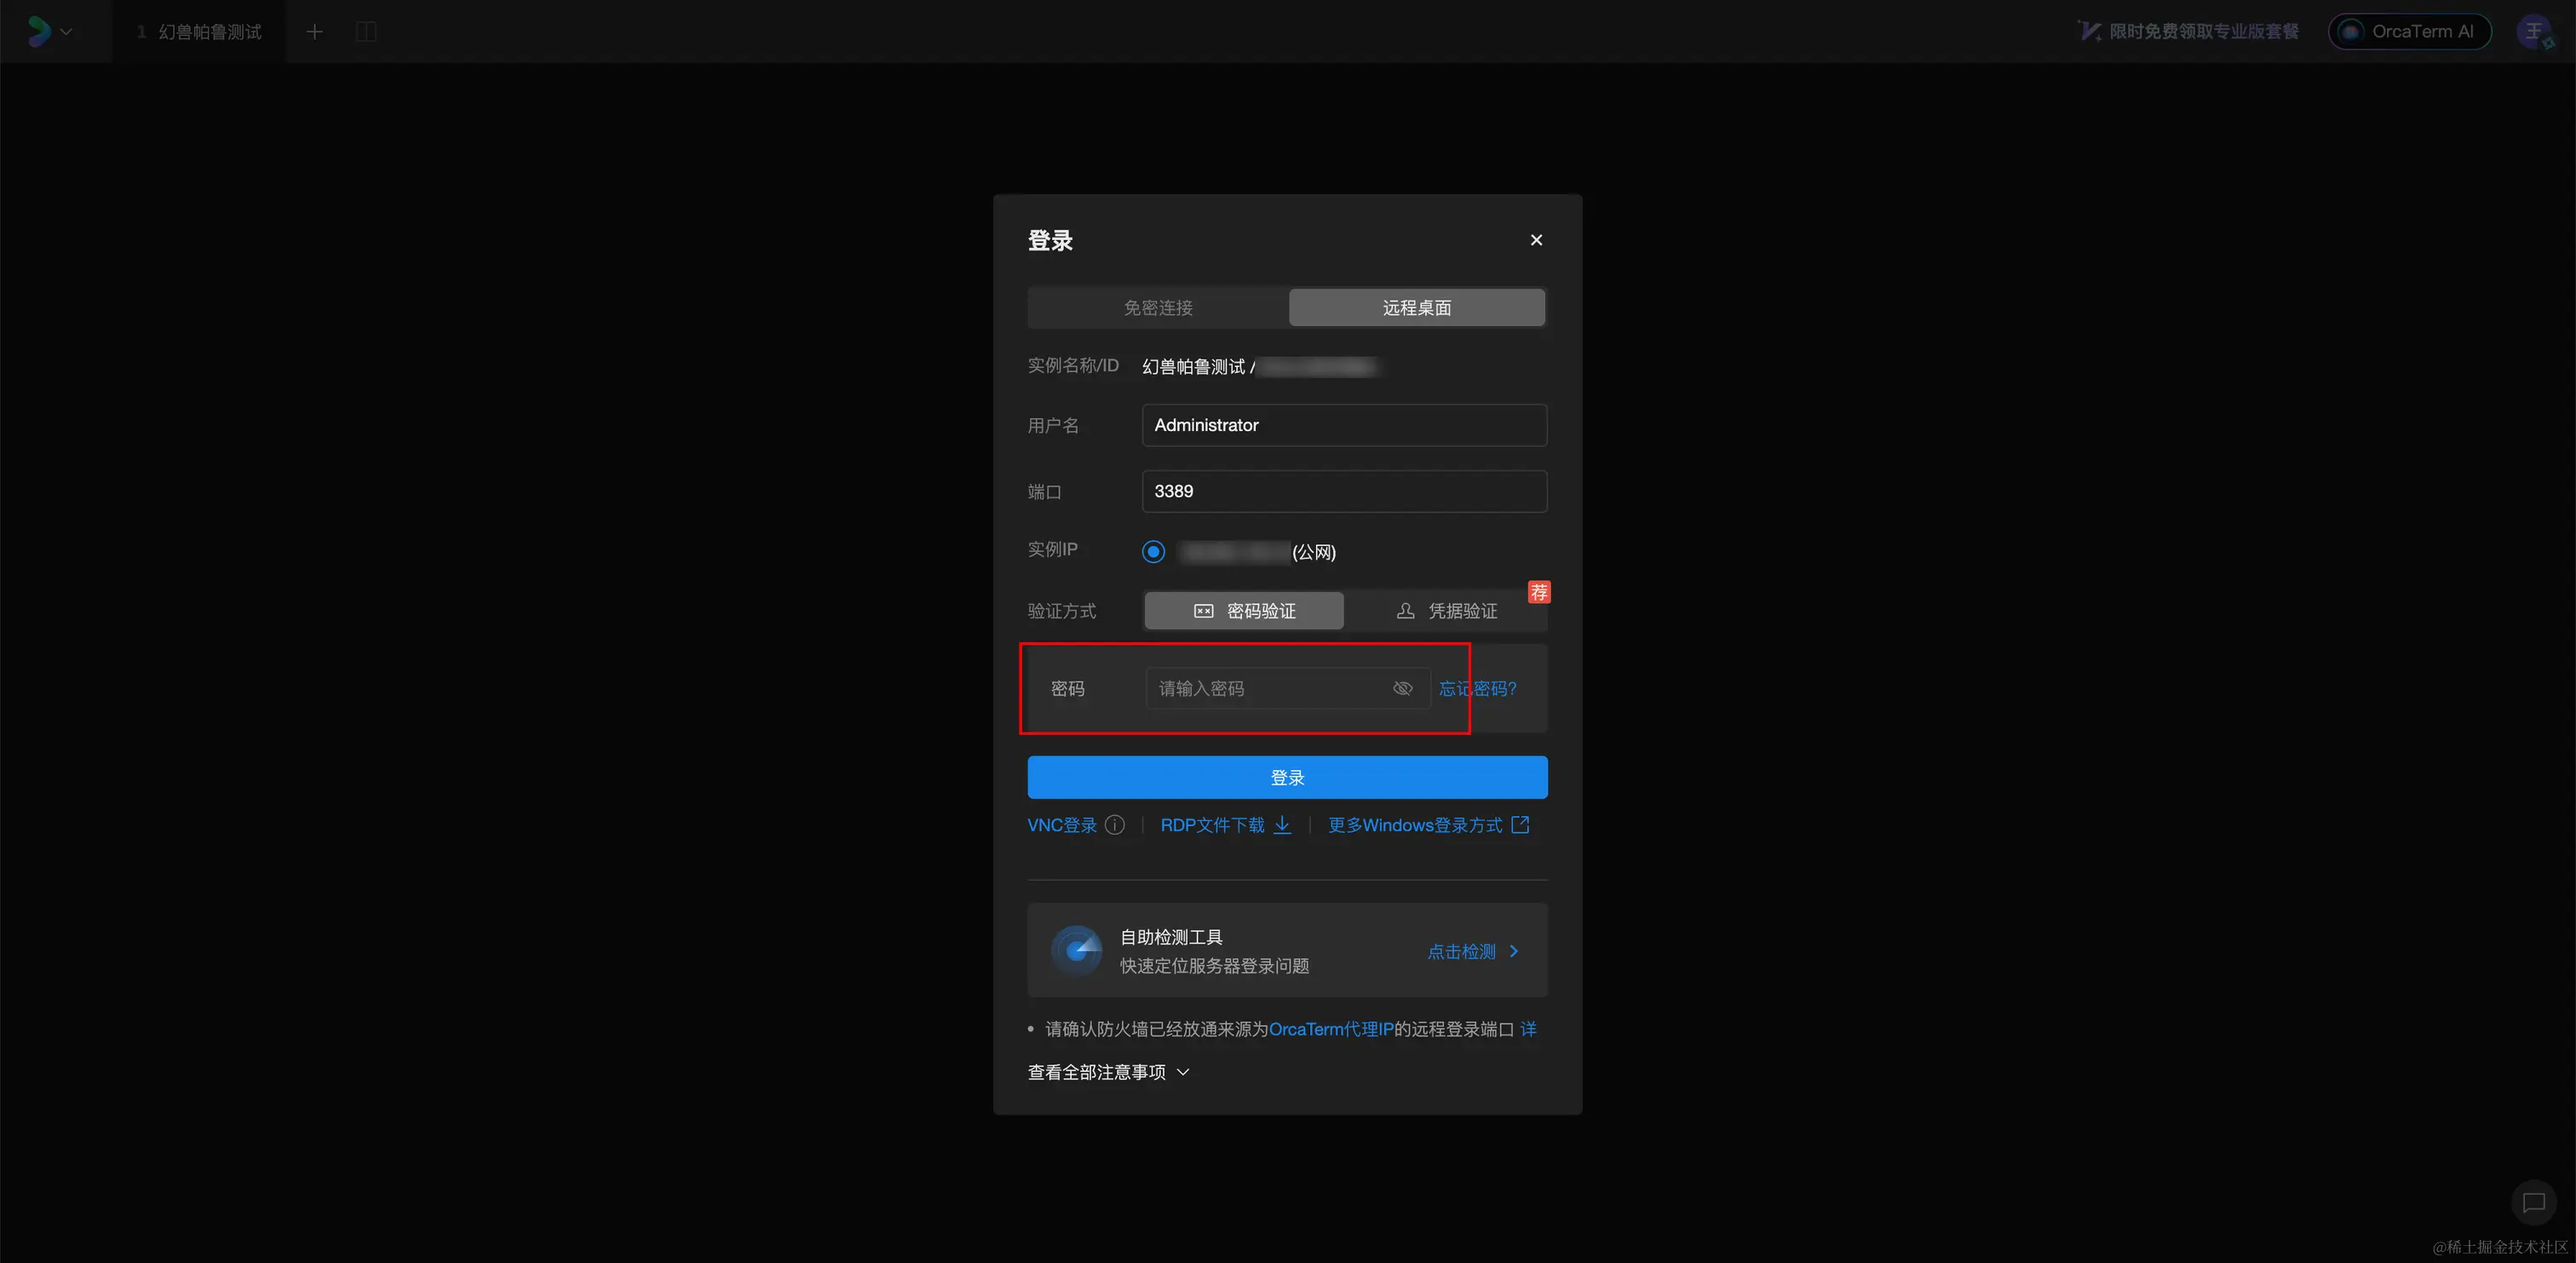Add a new terminal tab with plus

314,32
